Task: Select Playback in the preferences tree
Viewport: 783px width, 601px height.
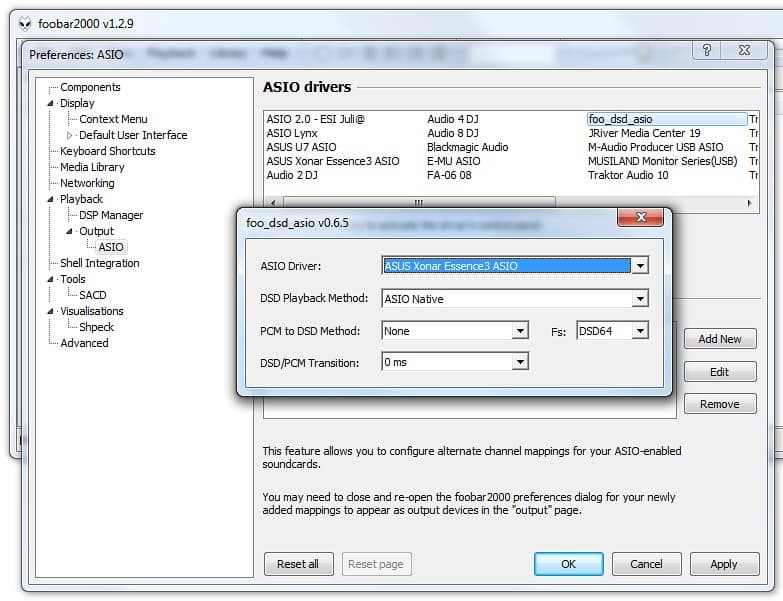Action: (81, 199)
